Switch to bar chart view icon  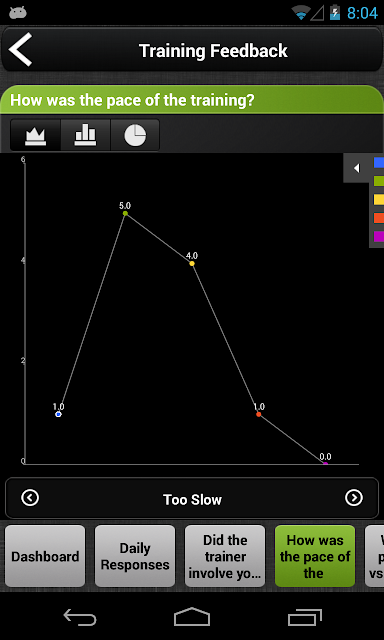85,135
